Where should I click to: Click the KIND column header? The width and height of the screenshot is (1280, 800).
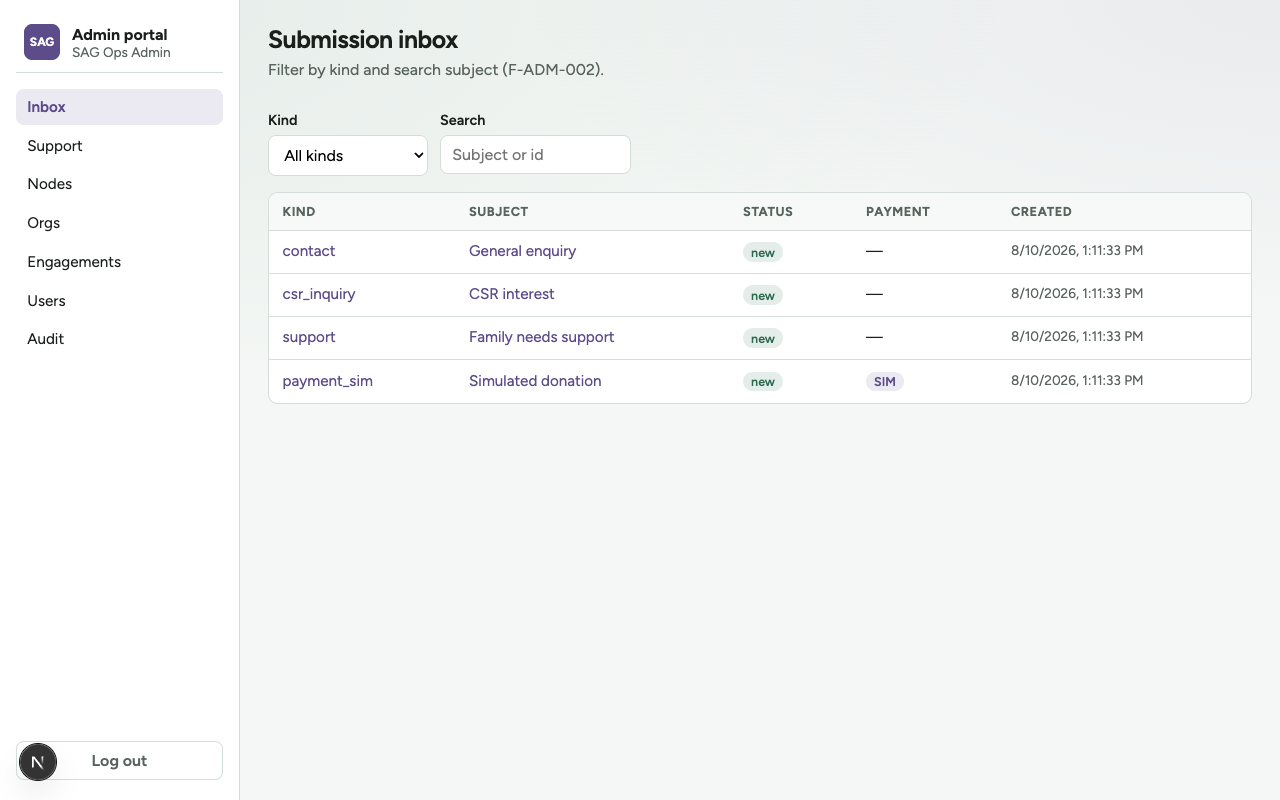tap(299, 212)
